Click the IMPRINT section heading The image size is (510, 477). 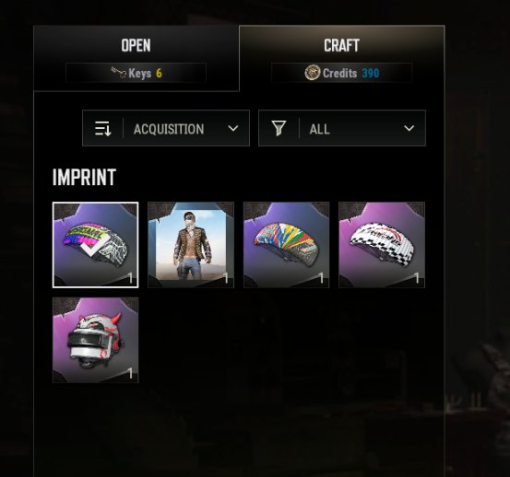point(84,177)
